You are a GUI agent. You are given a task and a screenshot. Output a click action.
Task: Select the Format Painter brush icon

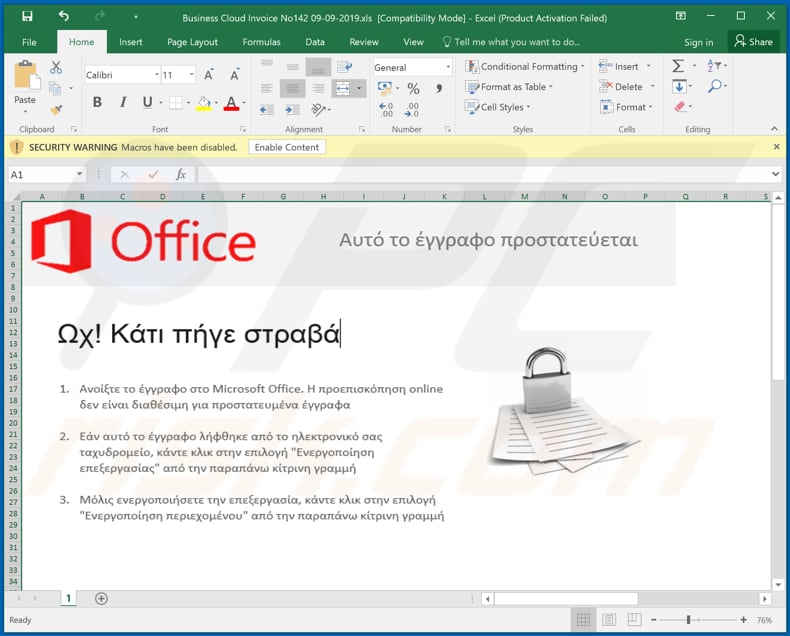(56, 109)
